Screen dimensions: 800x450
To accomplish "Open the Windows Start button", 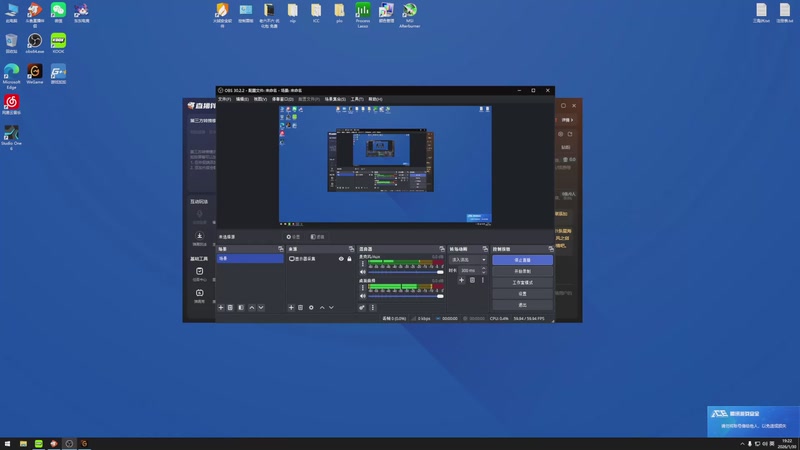I will coord(7,444).
